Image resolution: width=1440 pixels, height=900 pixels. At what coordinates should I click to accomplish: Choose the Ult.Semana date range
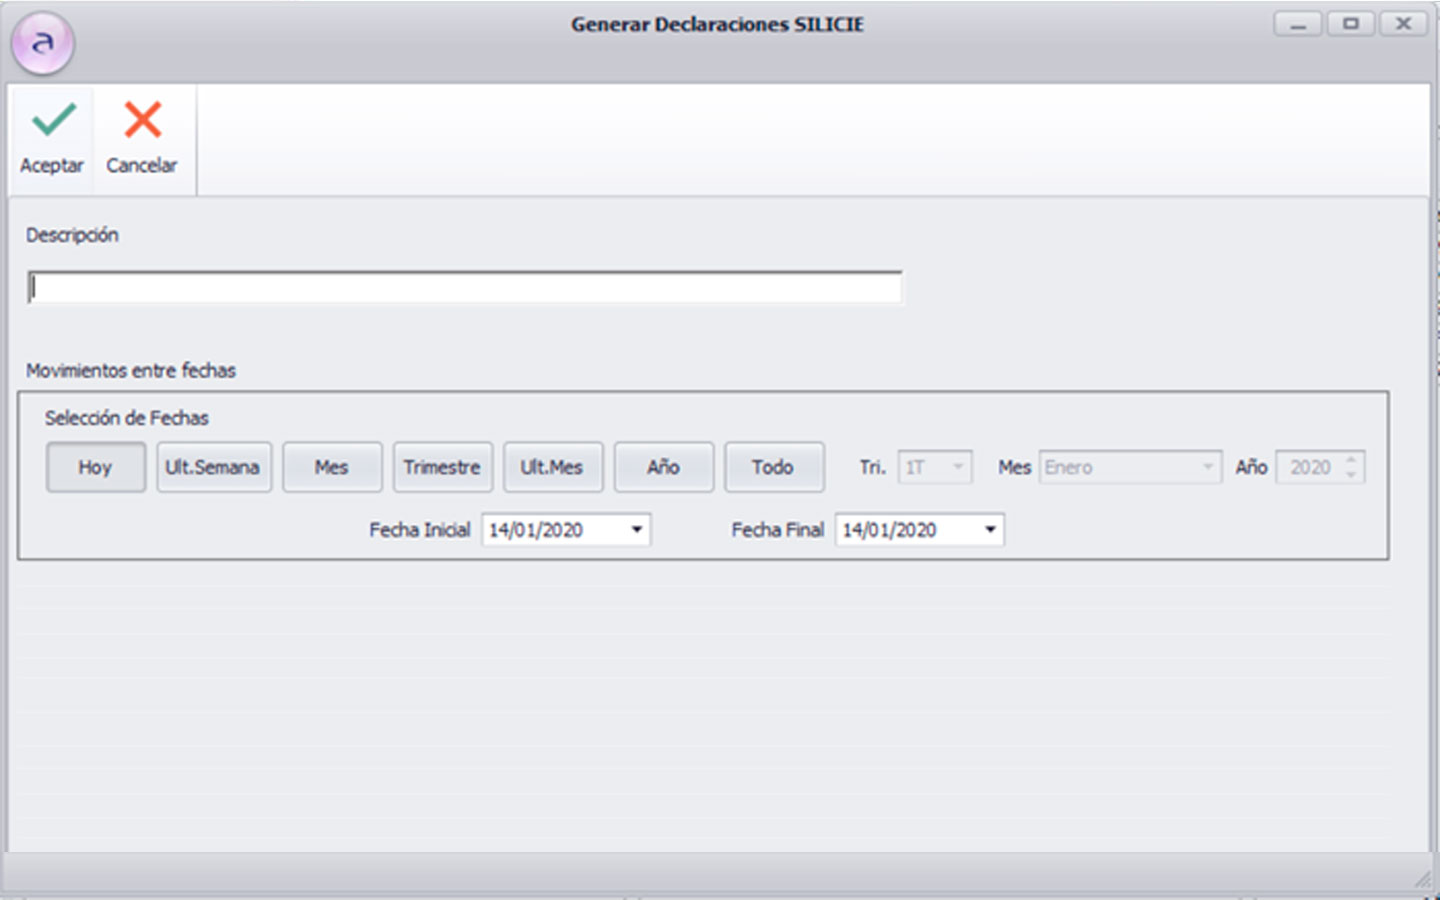[213, 467]
